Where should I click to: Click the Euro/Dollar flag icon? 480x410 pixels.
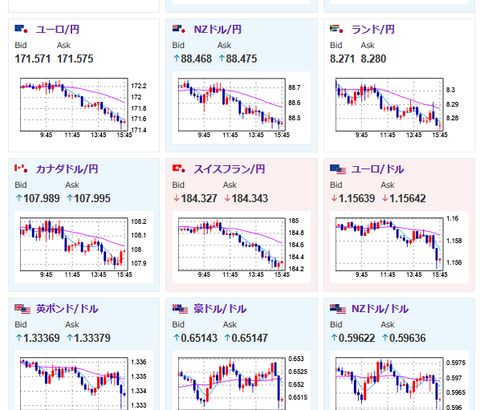[x=338, y=169]
